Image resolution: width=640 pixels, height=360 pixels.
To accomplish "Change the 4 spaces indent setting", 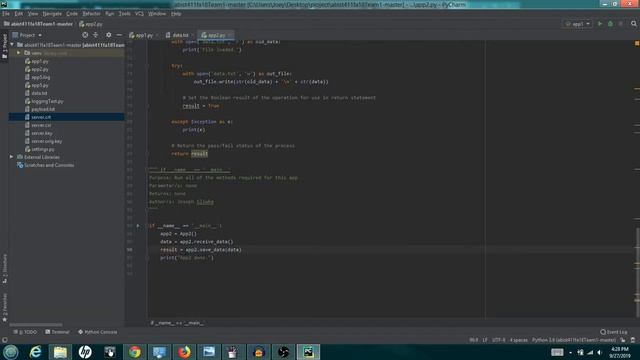I will coord(518,340).
